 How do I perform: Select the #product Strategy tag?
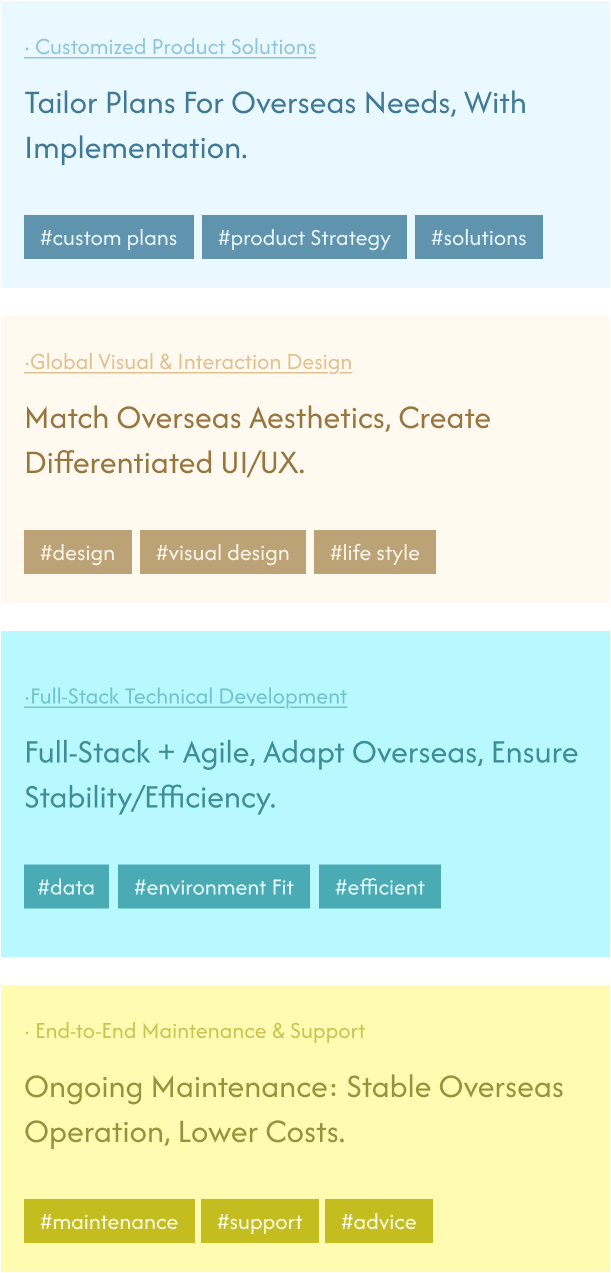click(304, 238)
